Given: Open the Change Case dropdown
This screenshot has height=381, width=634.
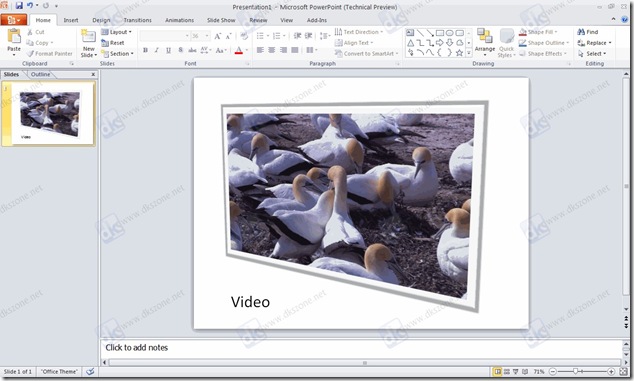Looking at the screenshot, I should 221,50.
